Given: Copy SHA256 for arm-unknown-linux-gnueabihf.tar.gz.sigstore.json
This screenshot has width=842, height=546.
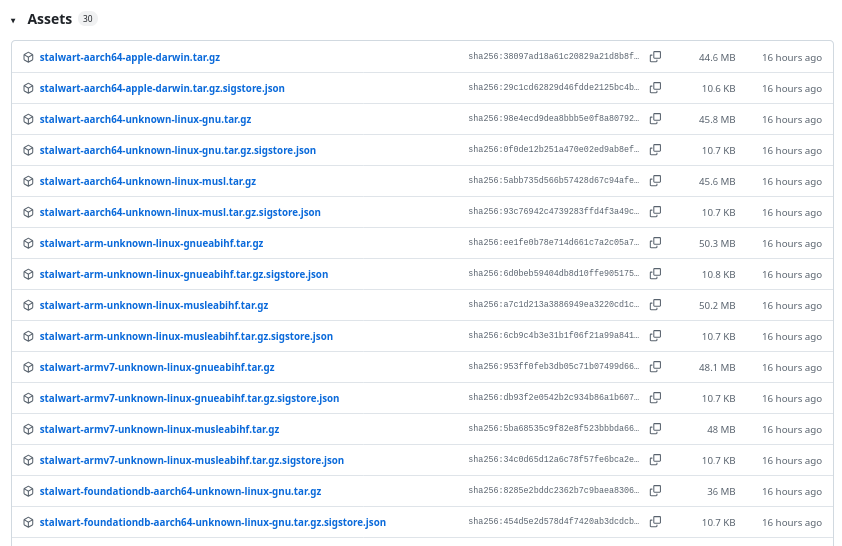Looking at the screenshot, I should (655, 274).
